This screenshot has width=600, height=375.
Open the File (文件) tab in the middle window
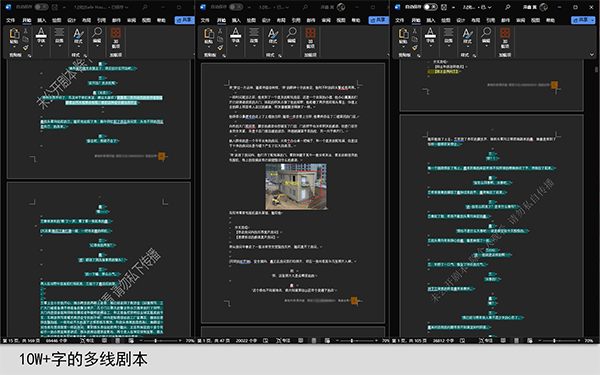click(x=205, y=20)
